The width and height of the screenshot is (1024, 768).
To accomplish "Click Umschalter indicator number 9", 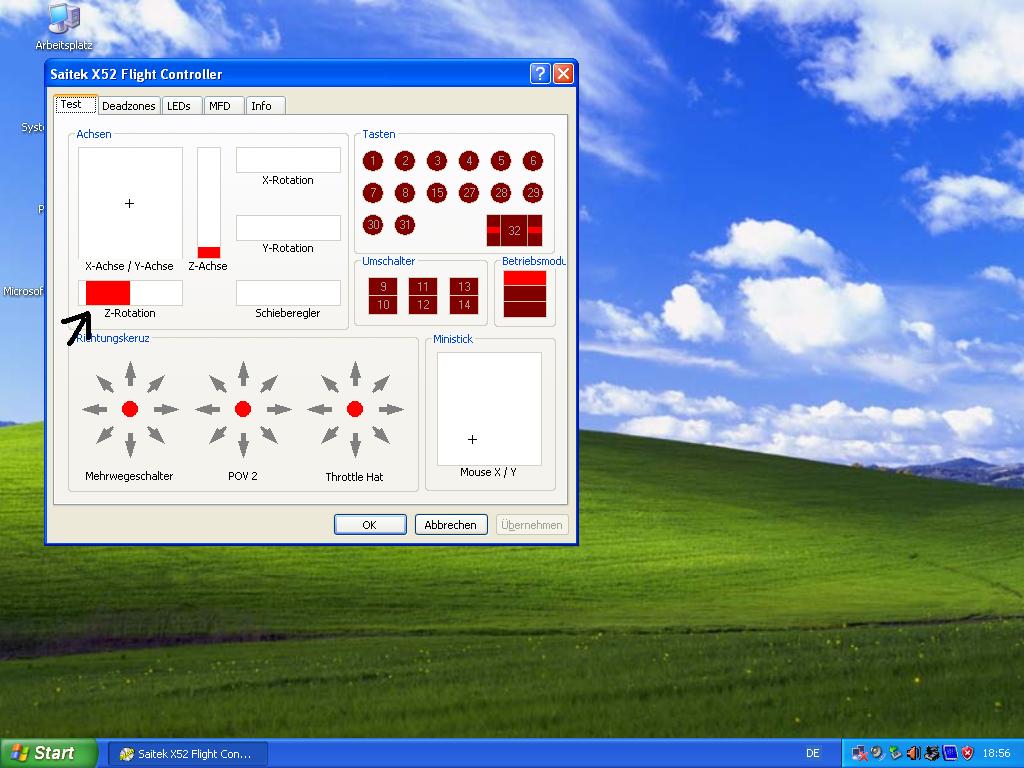I will point(383,287).
